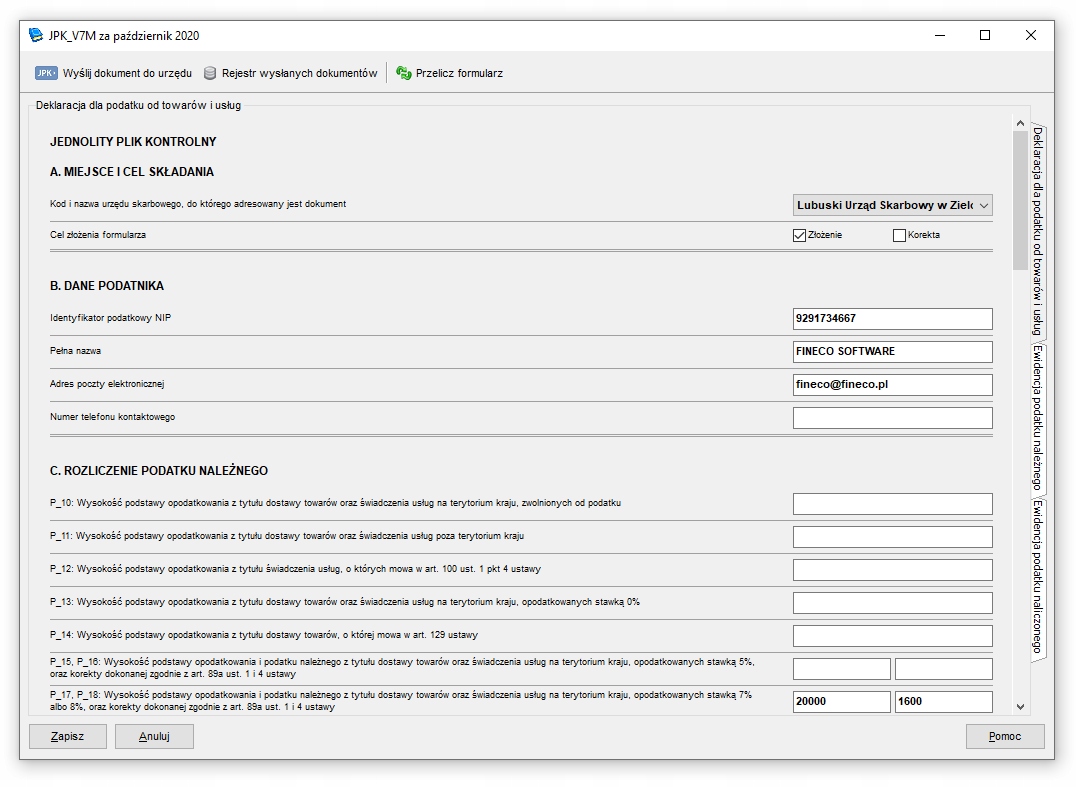The image size is (1077, 787).
Task: Click the JPK send document icon
Action: pyautogui.click(x=46, y=73)
